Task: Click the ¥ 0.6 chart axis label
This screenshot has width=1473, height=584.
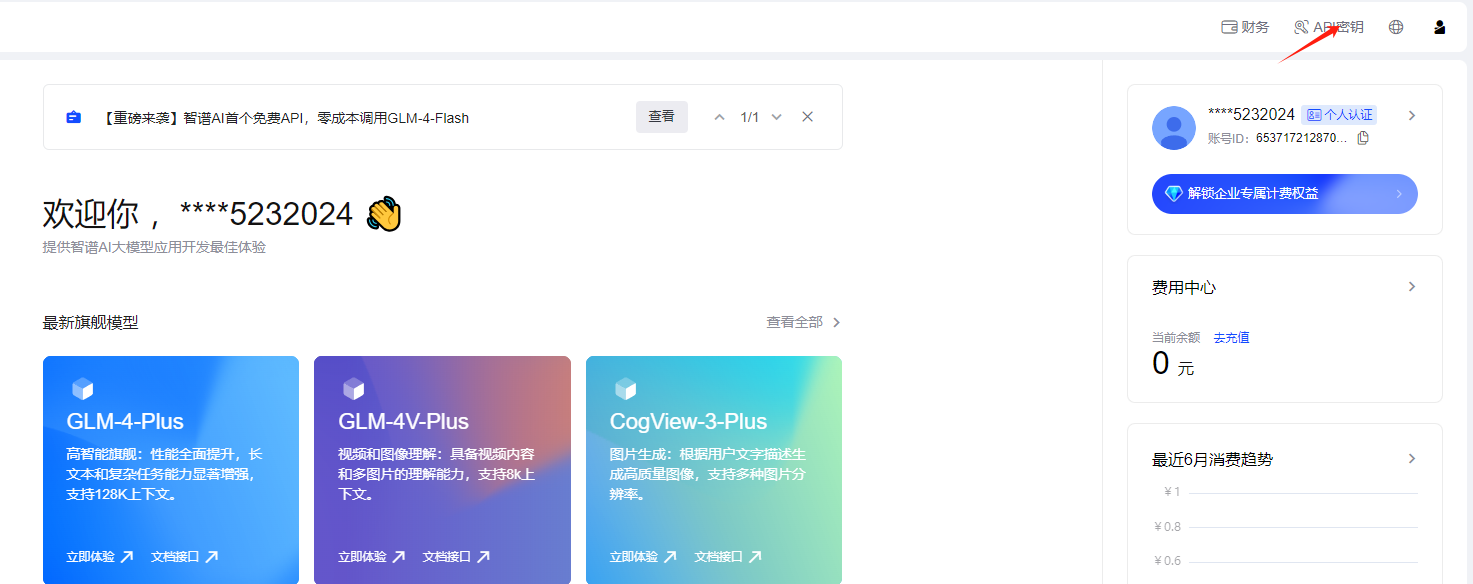Action: (x=1167, y=560)
